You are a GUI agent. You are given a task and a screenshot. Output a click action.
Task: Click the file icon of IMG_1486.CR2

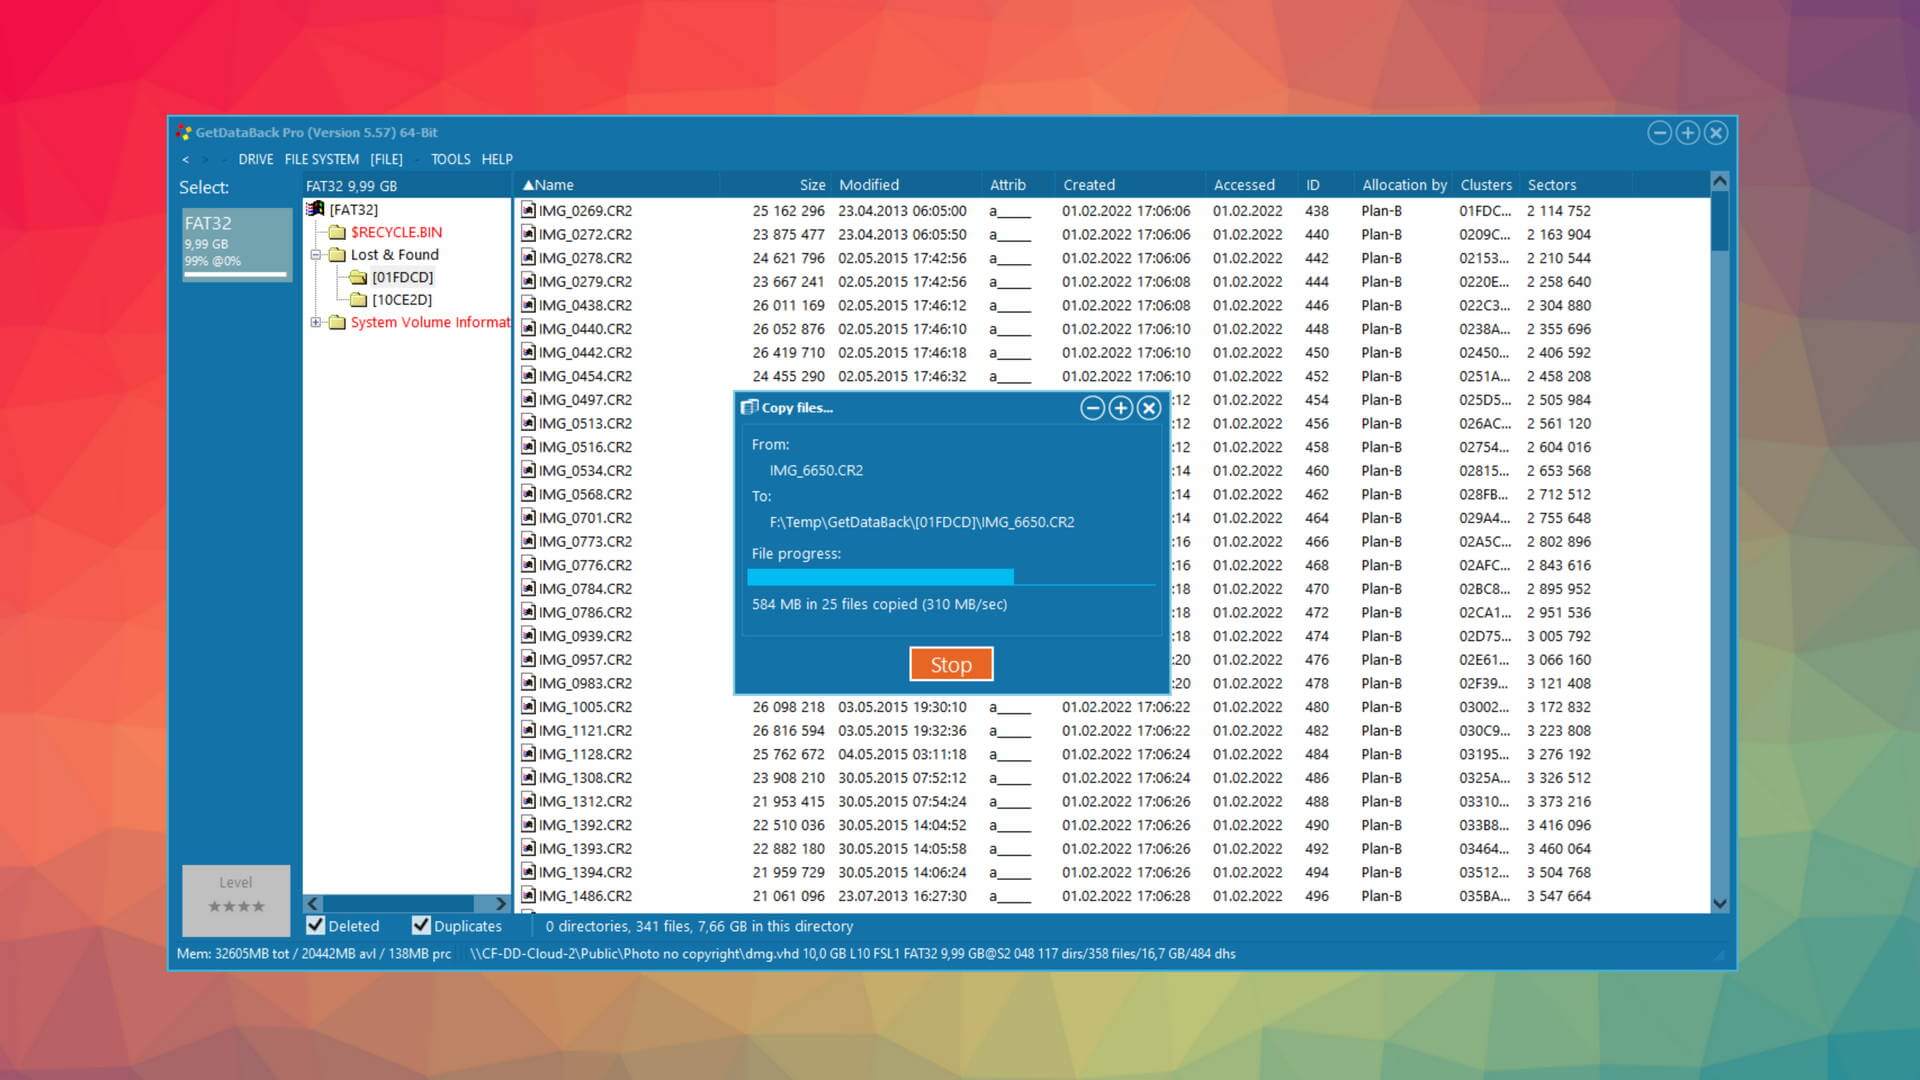point(528,896)
